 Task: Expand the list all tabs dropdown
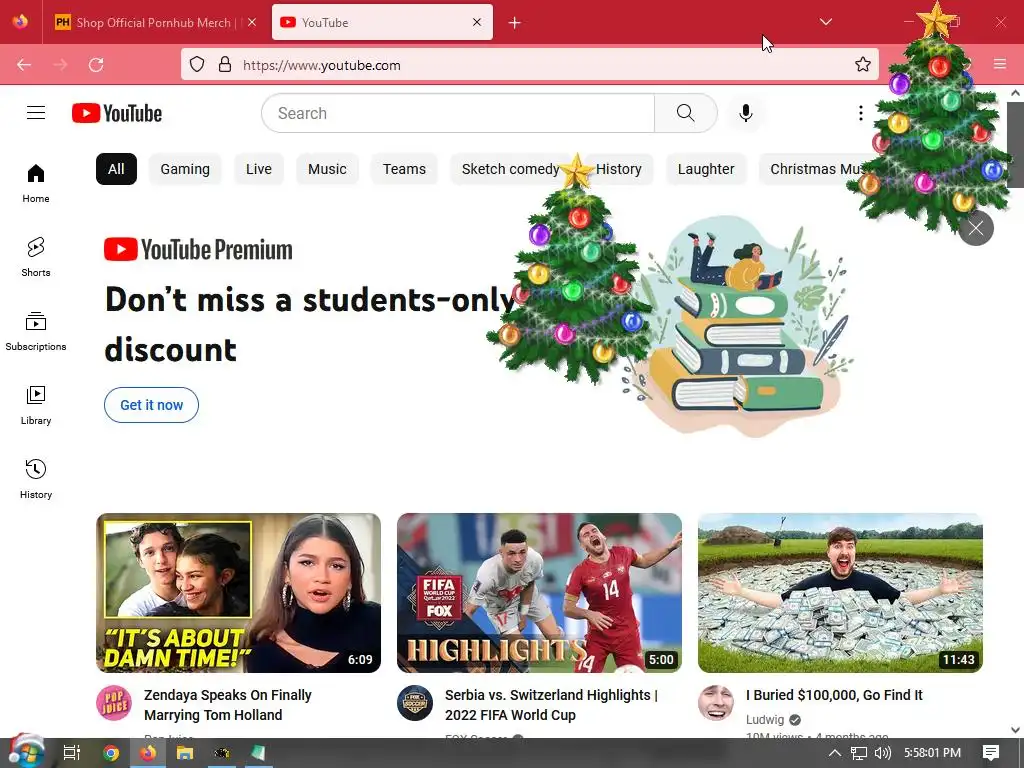tap(825, 22)
